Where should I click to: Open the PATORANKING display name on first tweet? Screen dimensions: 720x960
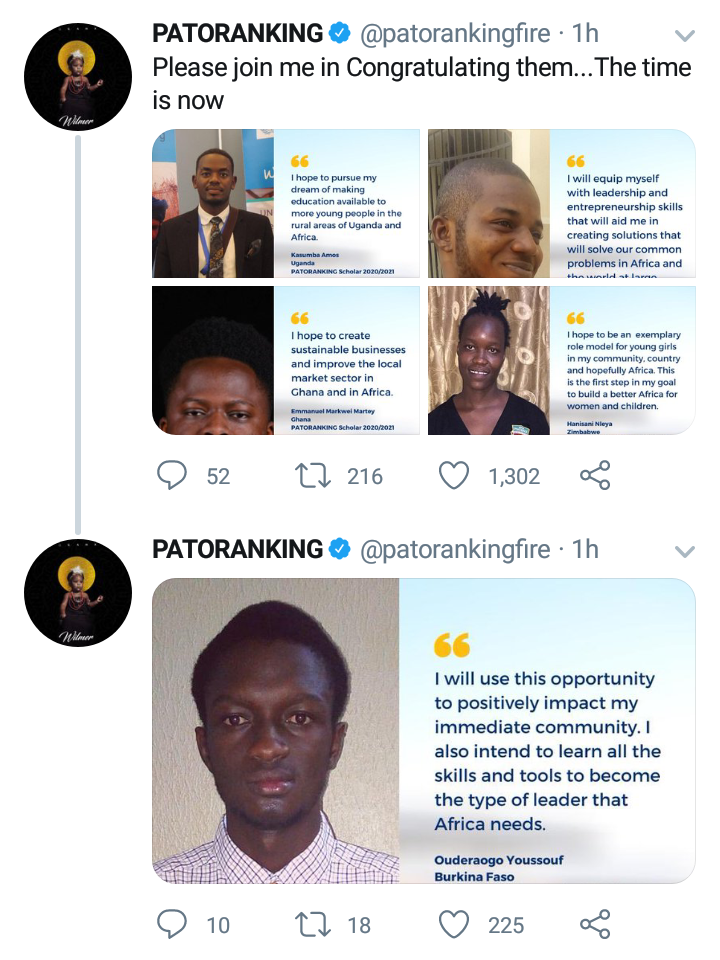point(238,34)
